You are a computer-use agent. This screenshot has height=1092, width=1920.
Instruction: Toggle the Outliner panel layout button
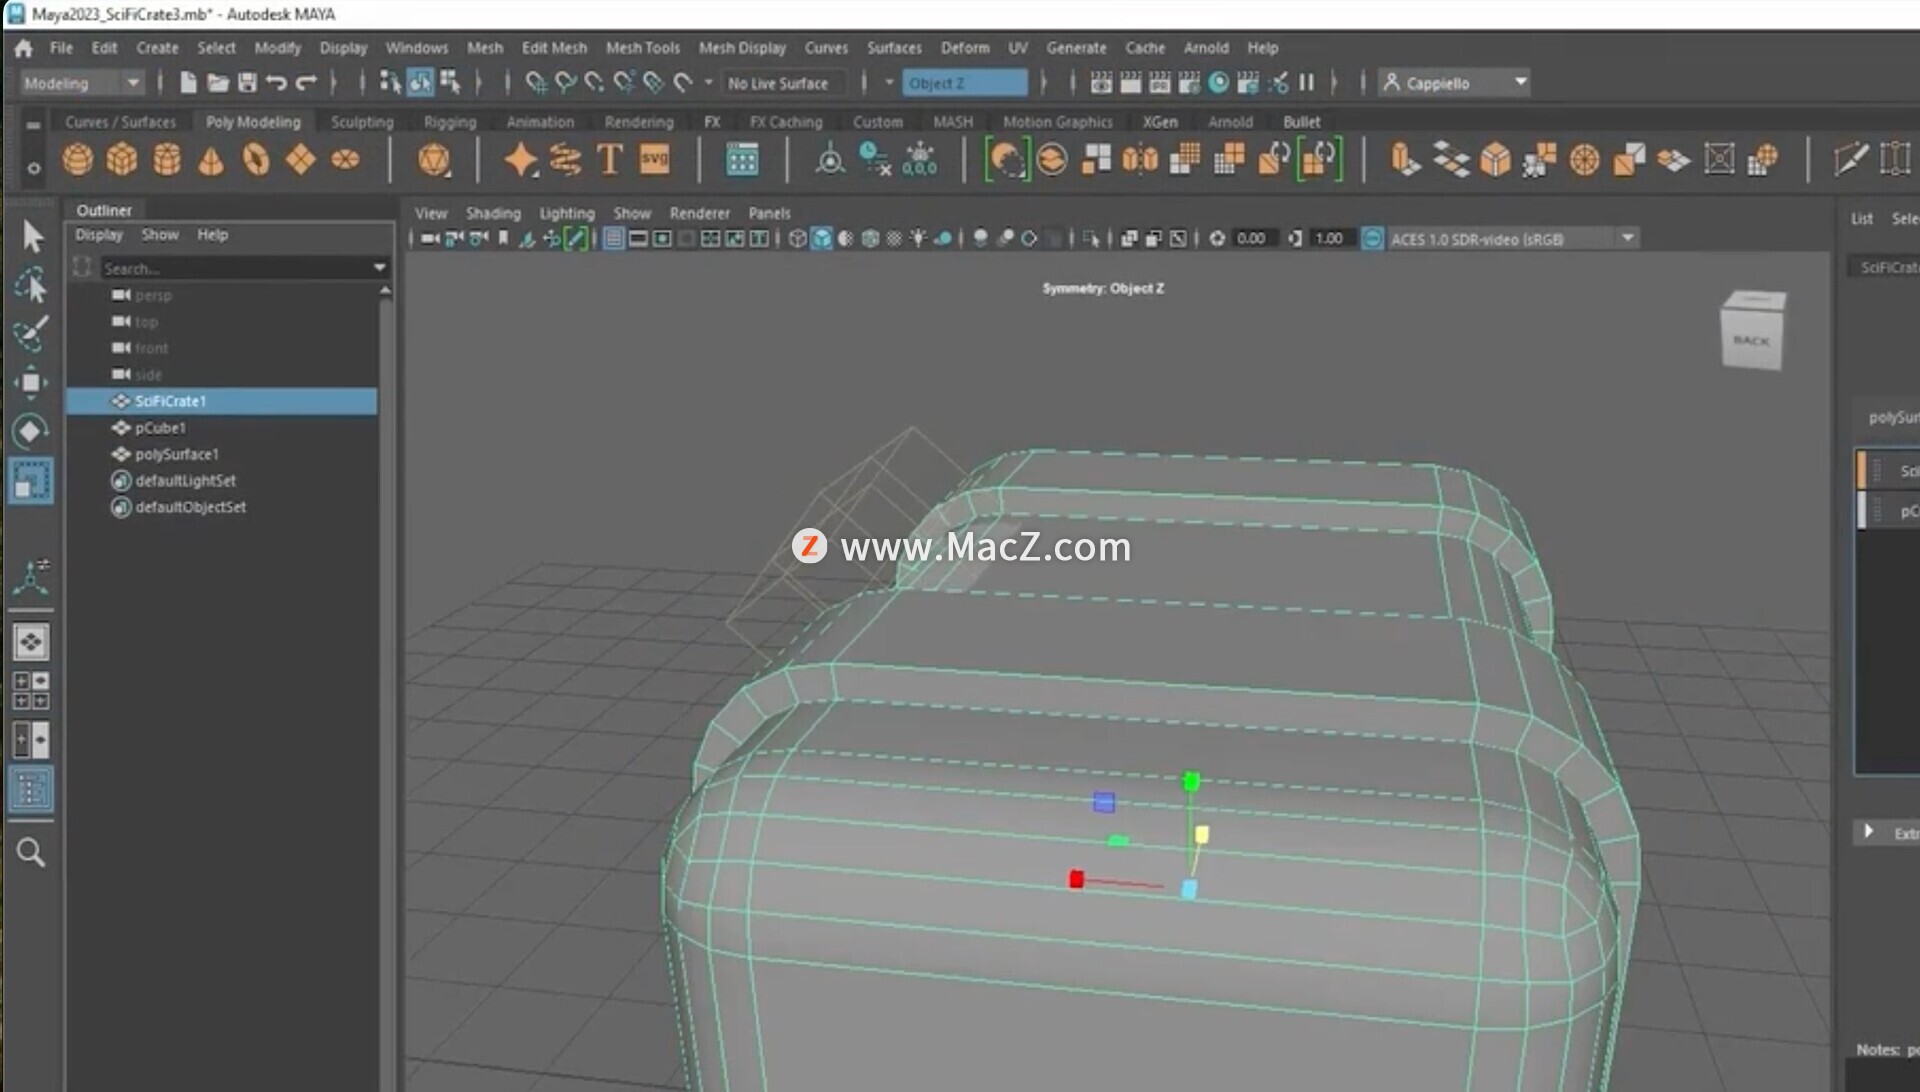pos(31,790)
